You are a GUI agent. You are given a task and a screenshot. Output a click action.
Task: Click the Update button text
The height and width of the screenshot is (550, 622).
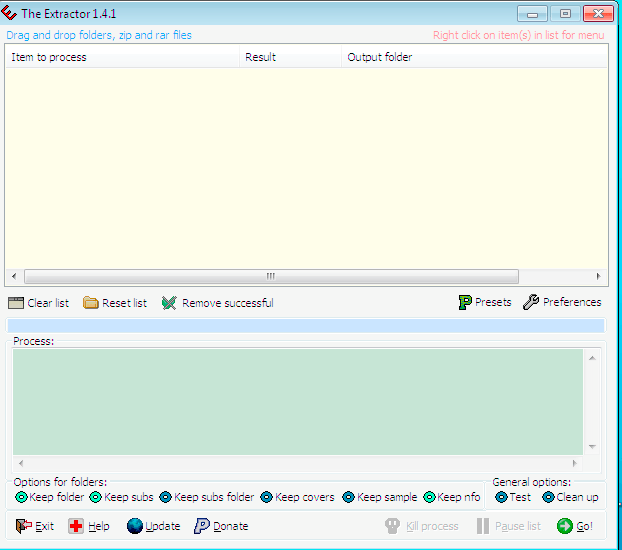pyautogui.click(x=163, y=527)
